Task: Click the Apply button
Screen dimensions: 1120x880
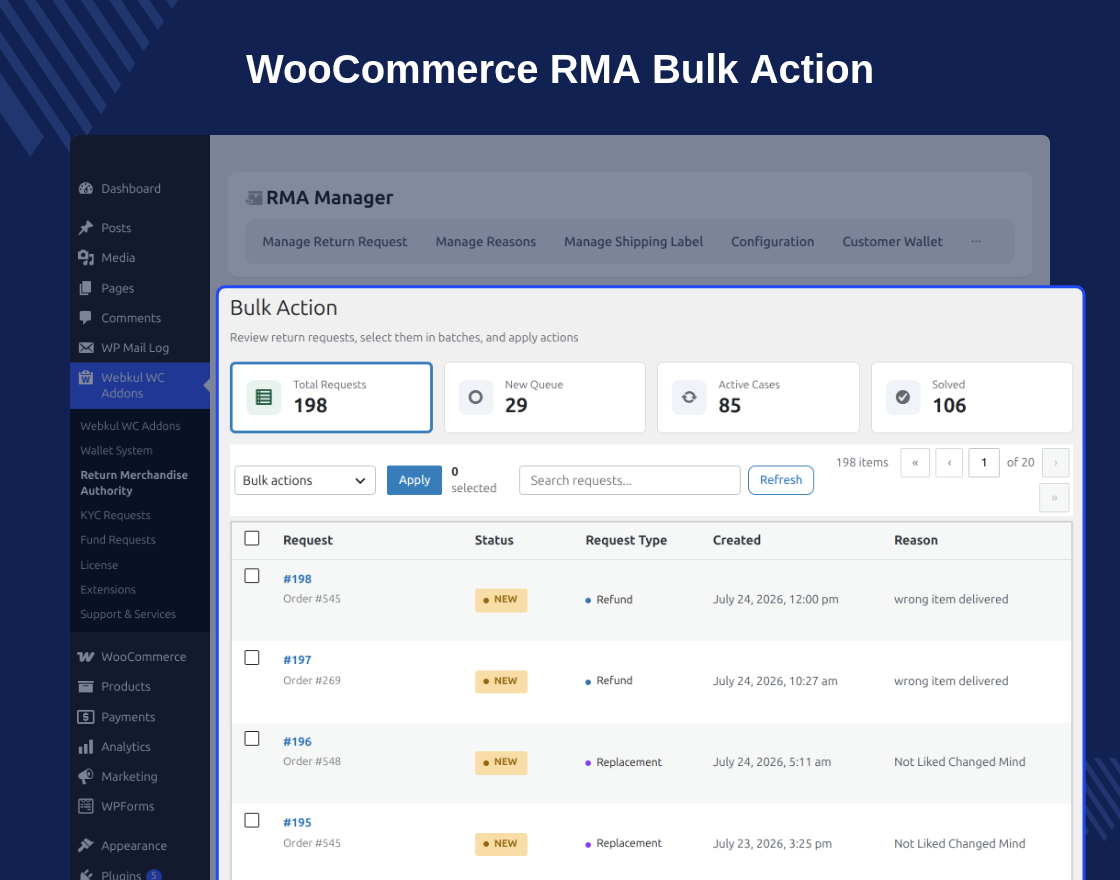Action: point(414,480)
